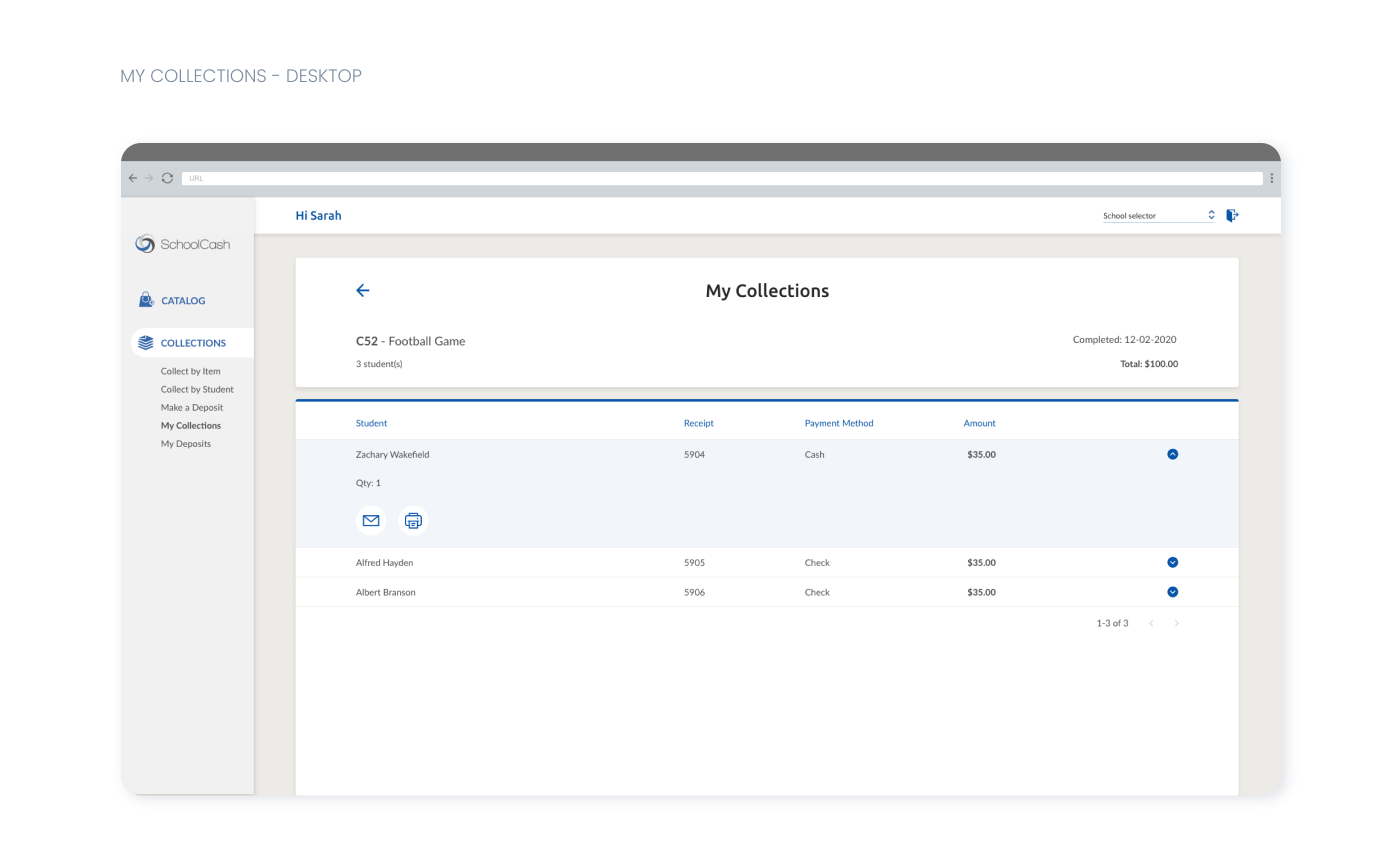Image resolution: width=1388 pixels, height=866 pixels.
Task: Click the browser back arrow
Action: pyautogui.click(x=133, y=178)
